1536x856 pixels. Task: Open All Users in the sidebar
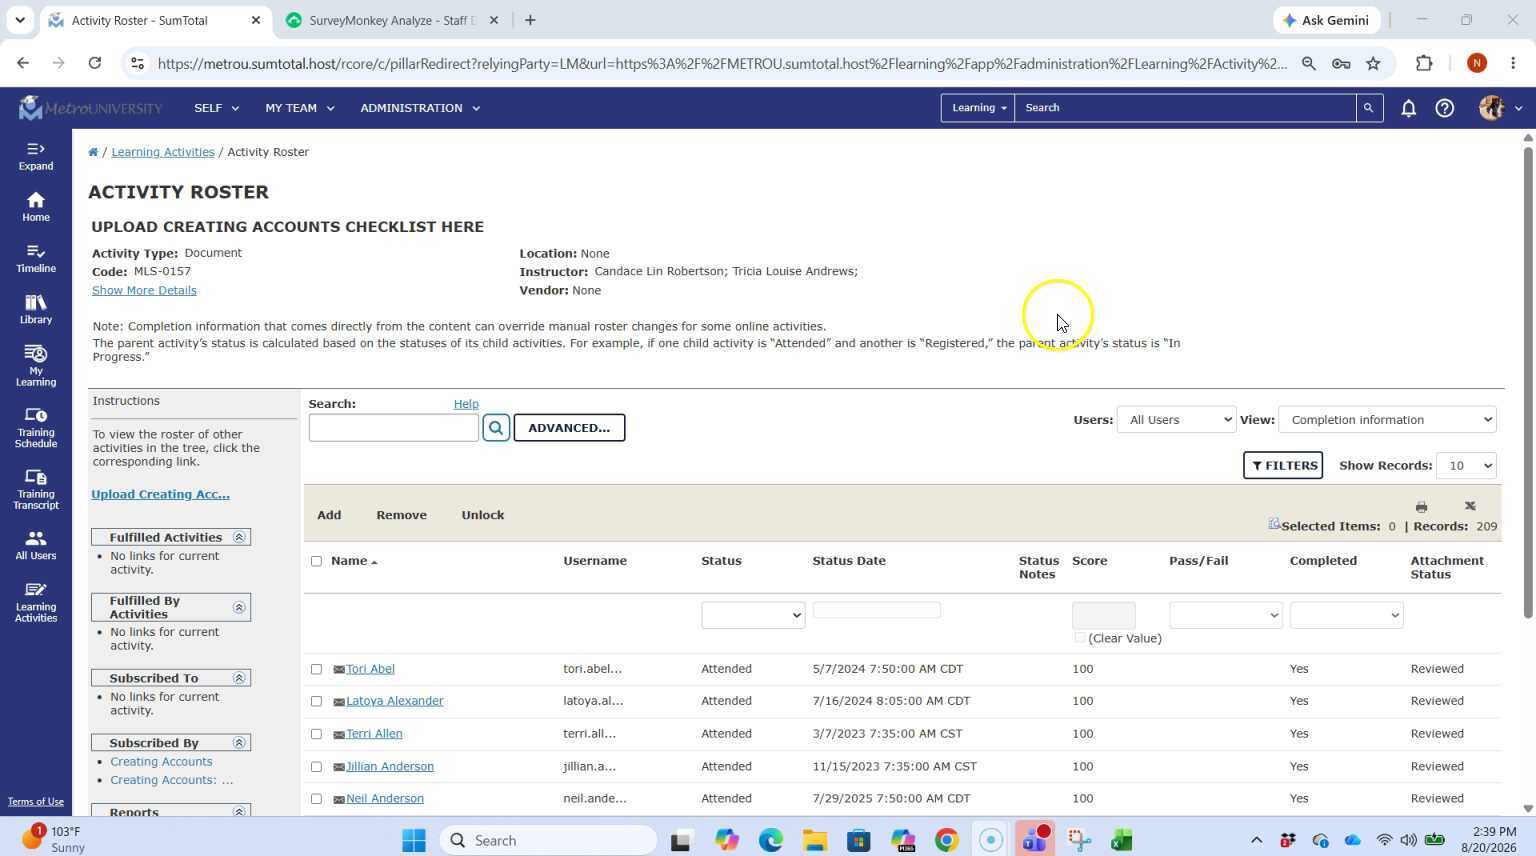[35, 545]
